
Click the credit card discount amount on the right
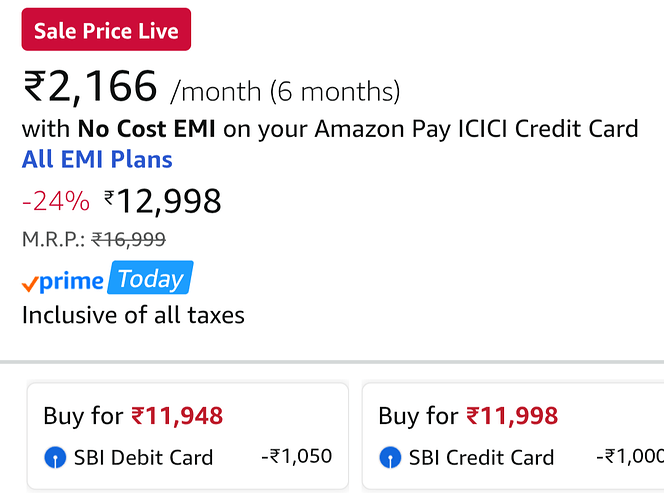(630, 457)
